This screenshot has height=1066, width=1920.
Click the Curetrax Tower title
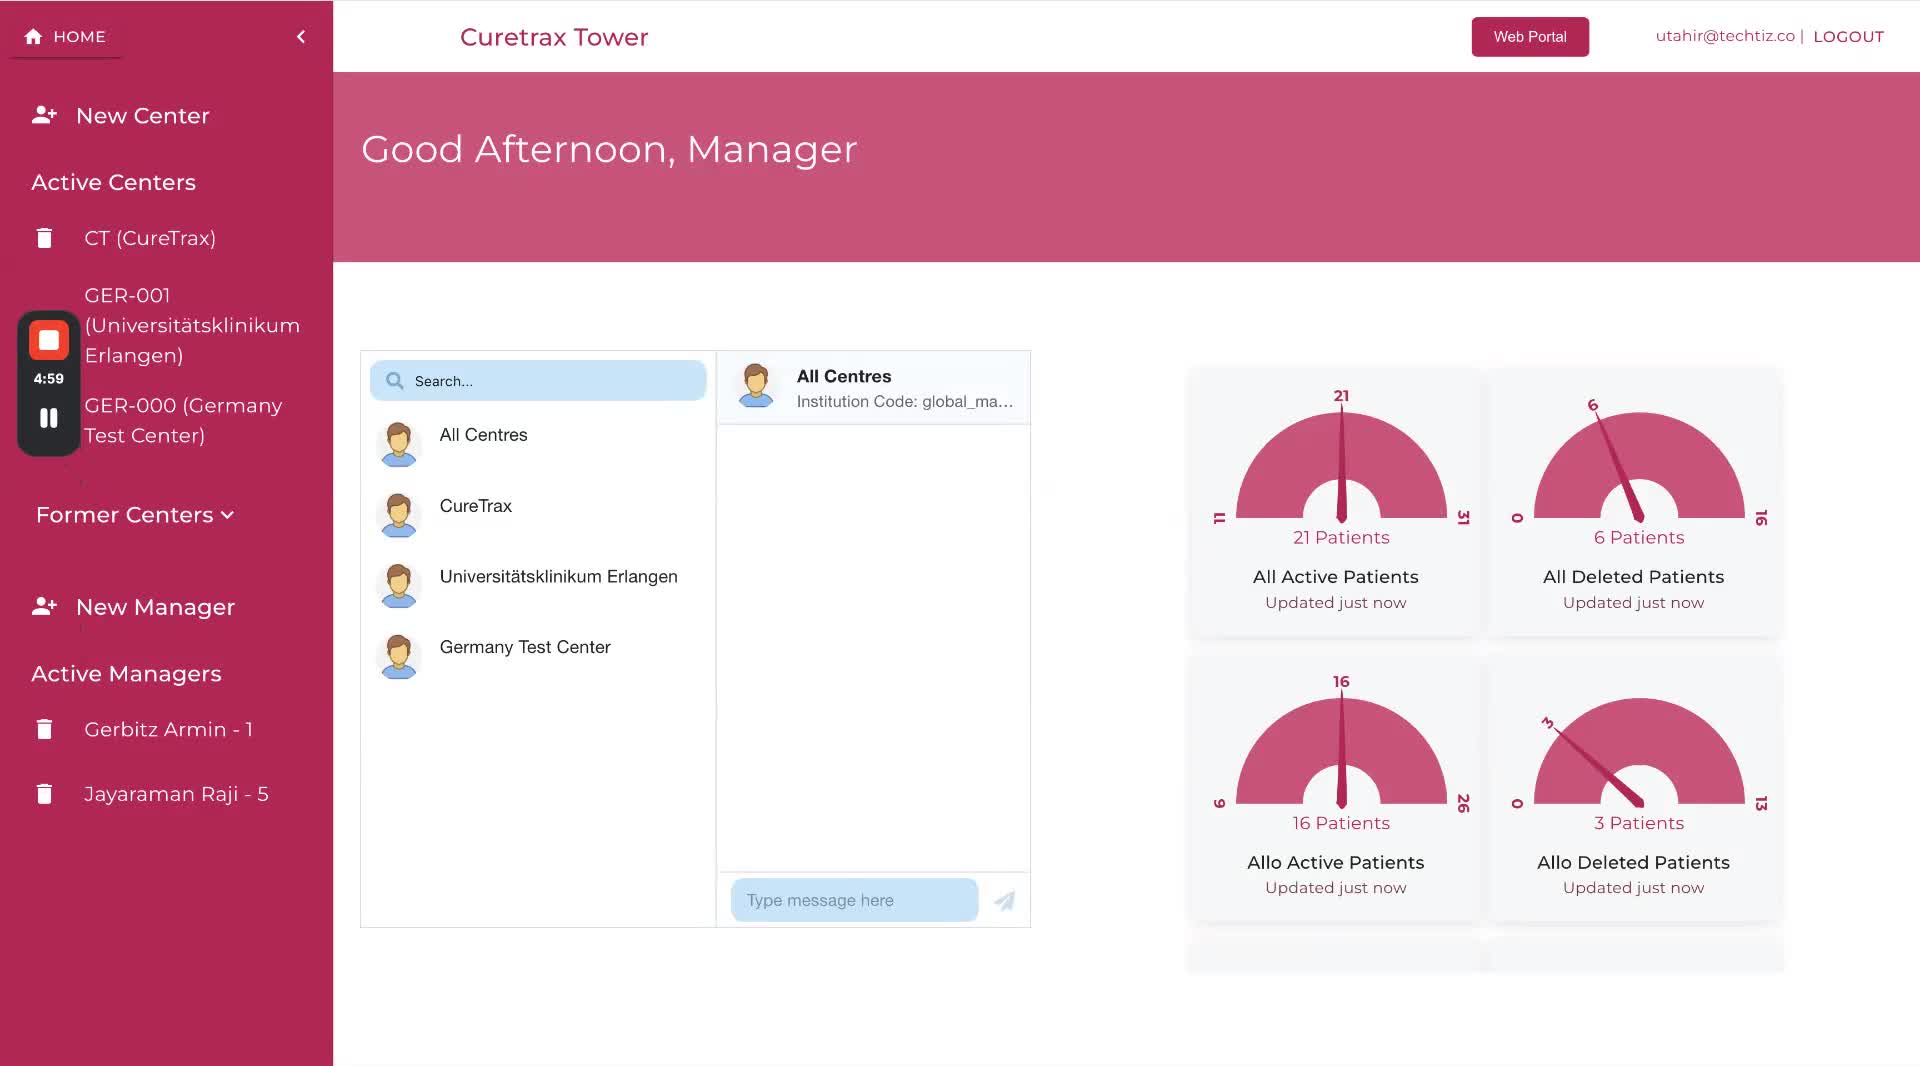[554, 37]
